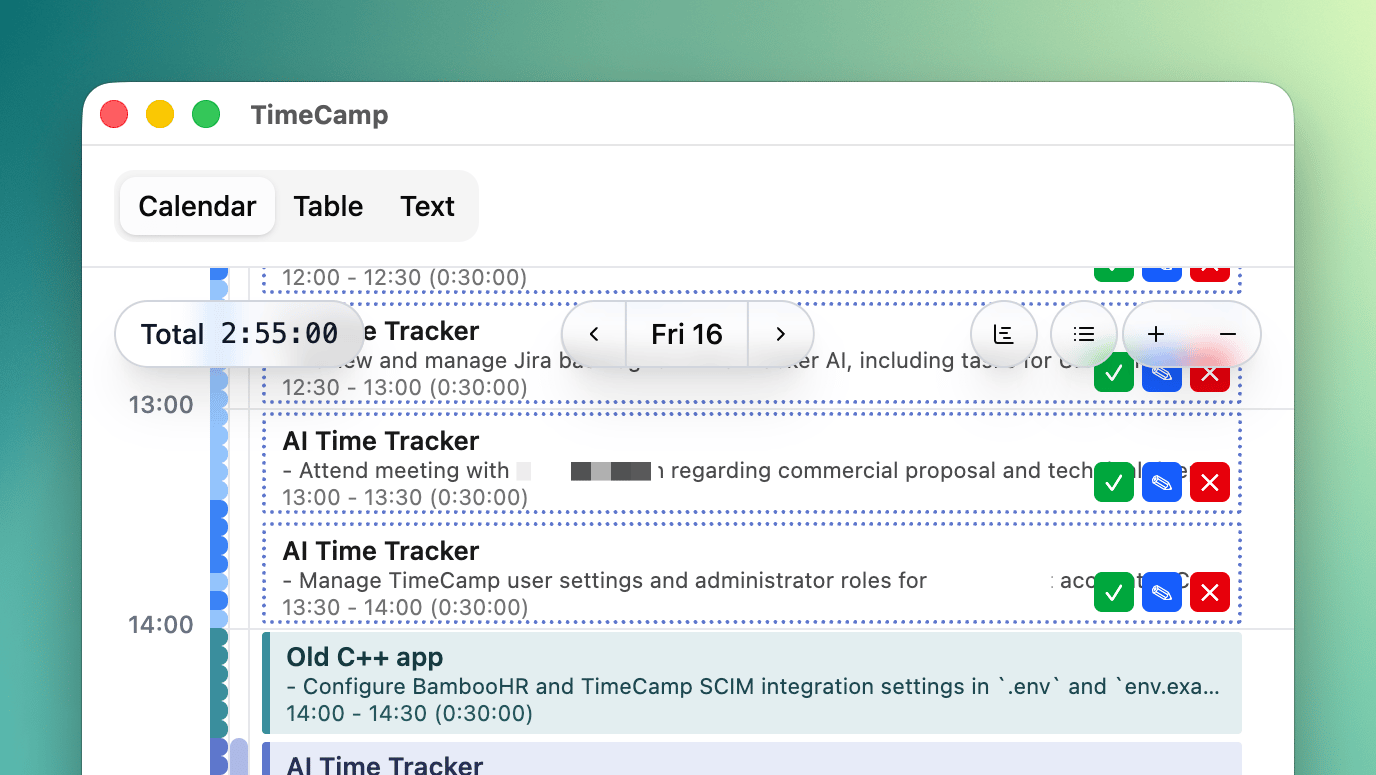The image size is (1376, 775).
Task: Switch to the Calendar view tab
Action: (197, 206)
